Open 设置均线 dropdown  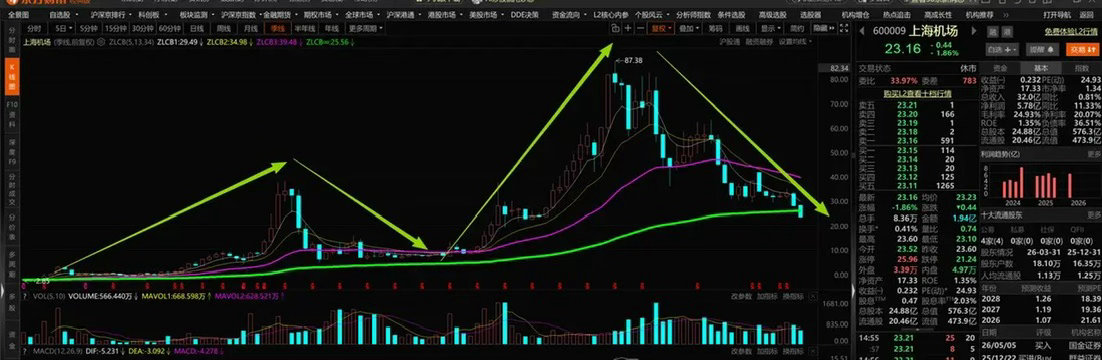click(797, 41)
